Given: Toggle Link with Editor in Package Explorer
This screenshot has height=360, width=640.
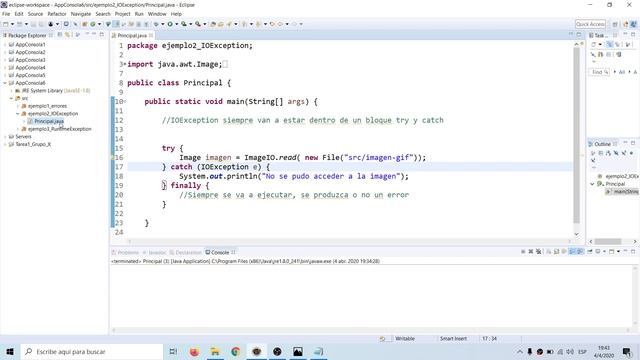Looking at the screenshot, I should coord(66,35).
